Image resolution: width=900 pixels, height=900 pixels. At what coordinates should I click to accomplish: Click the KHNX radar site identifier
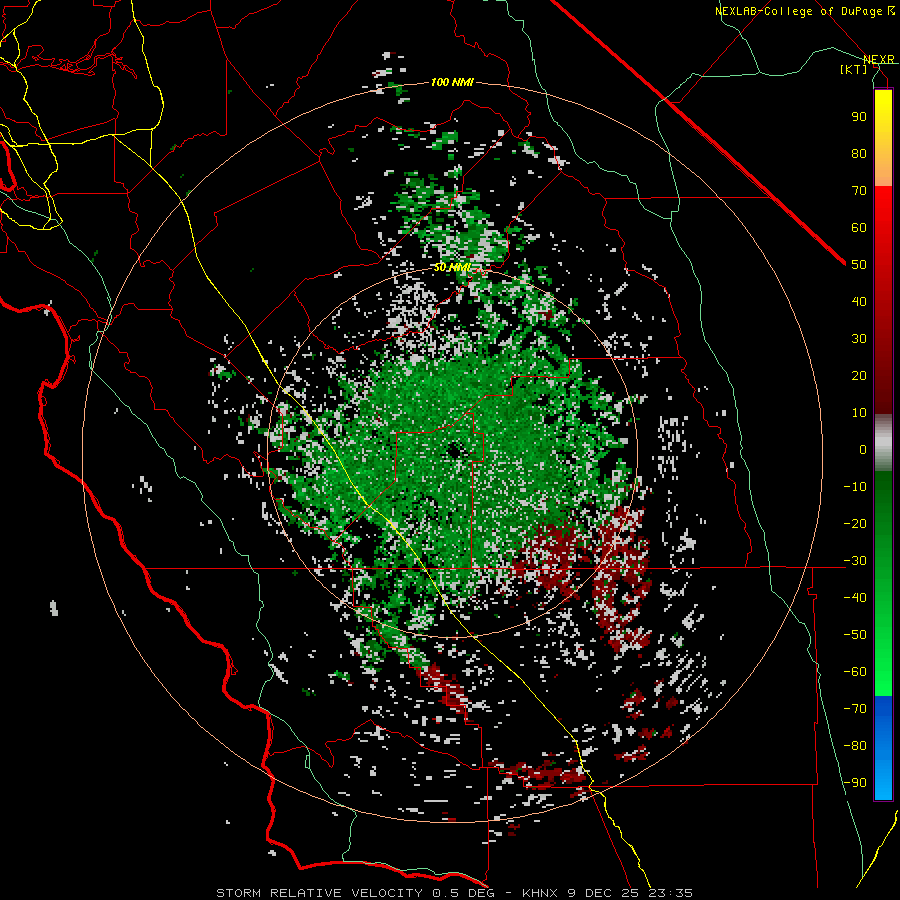pos(540,893)
